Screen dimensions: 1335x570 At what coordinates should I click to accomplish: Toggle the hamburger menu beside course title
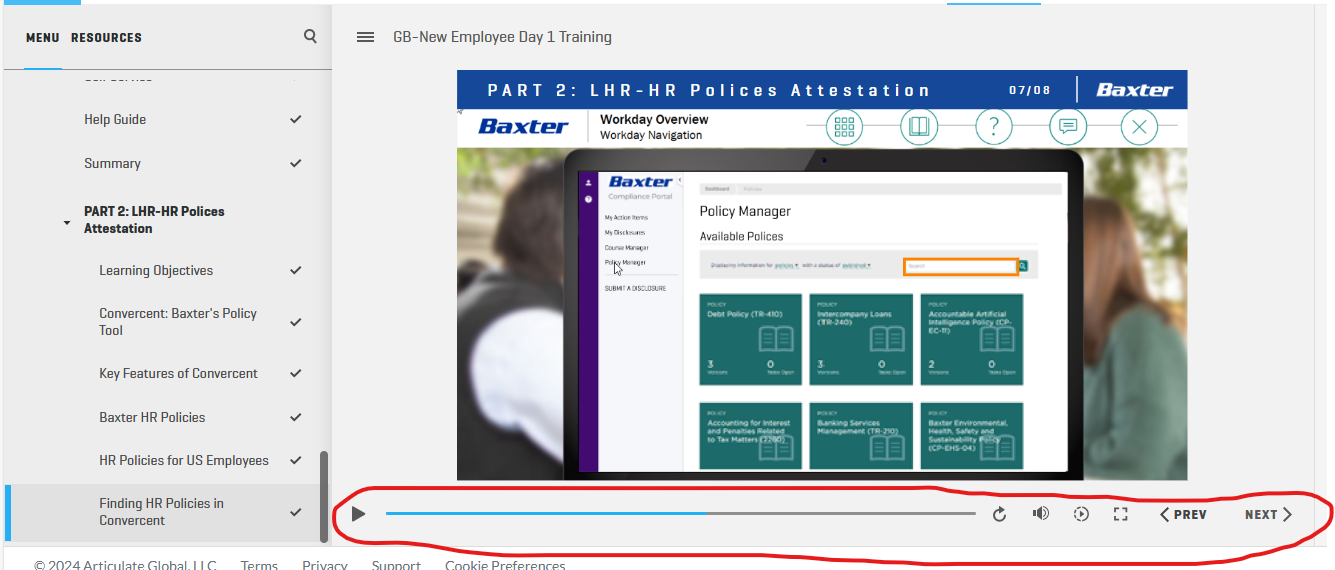pyautogui.click(x=366, y=37)
